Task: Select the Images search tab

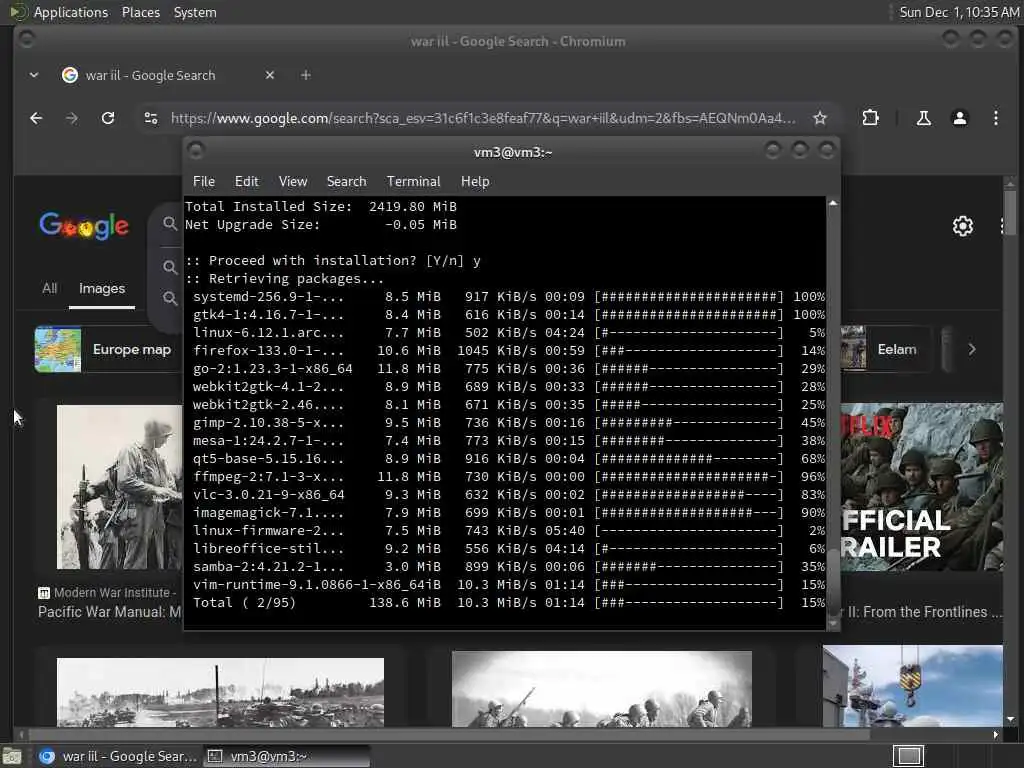Action: [102, 288]
